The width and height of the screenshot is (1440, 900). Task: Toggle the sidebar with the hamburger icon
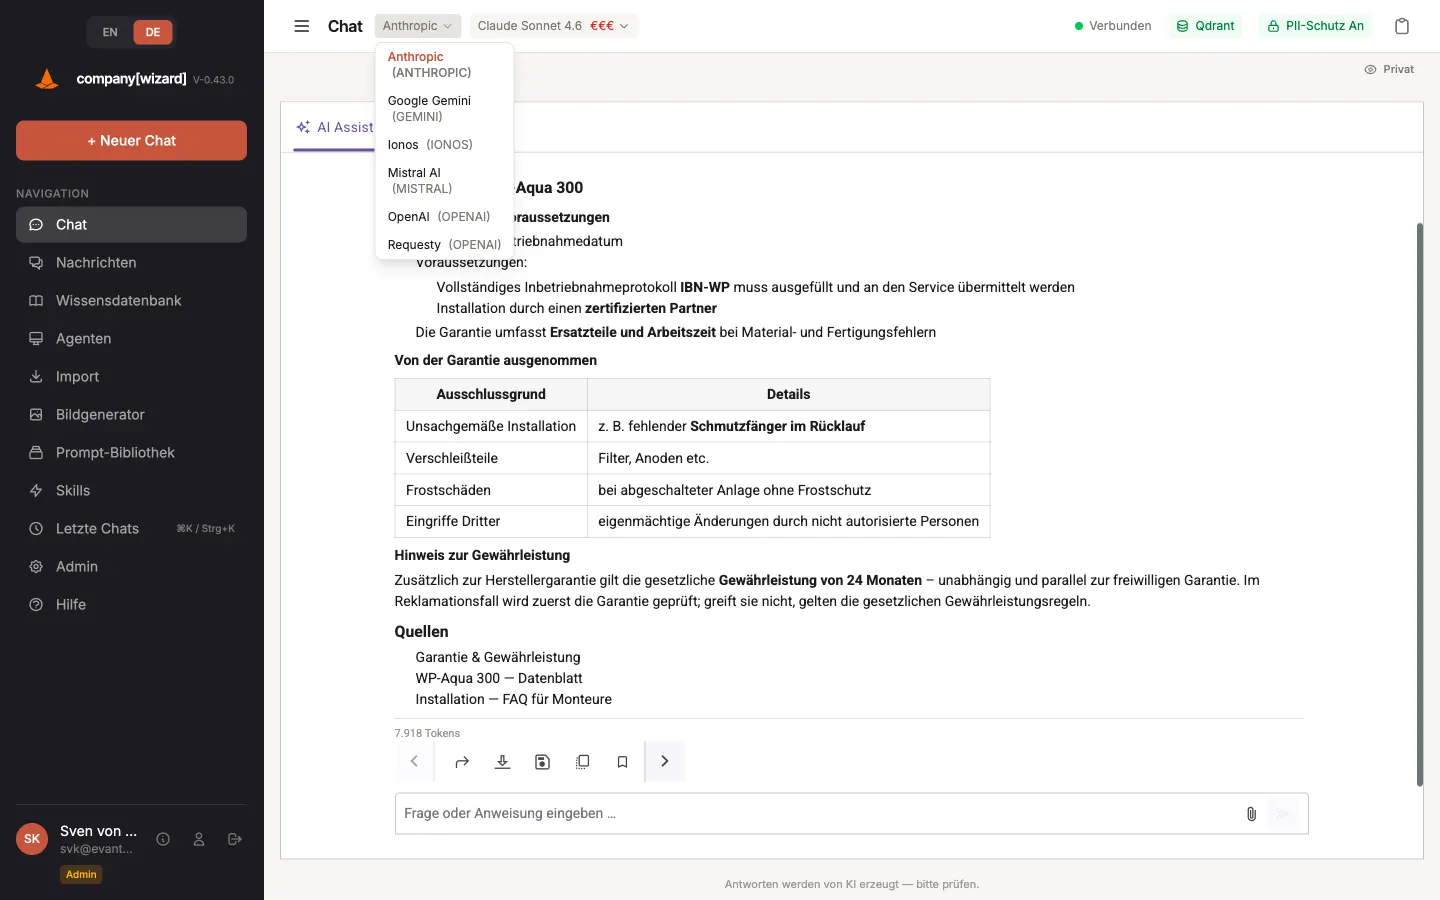tap(301, 26)
